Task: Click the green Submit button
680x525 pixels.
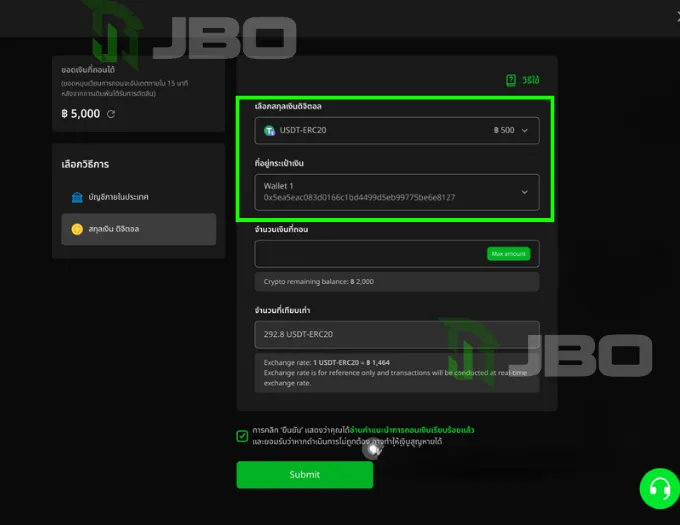Action: click(x=304, y=475)
